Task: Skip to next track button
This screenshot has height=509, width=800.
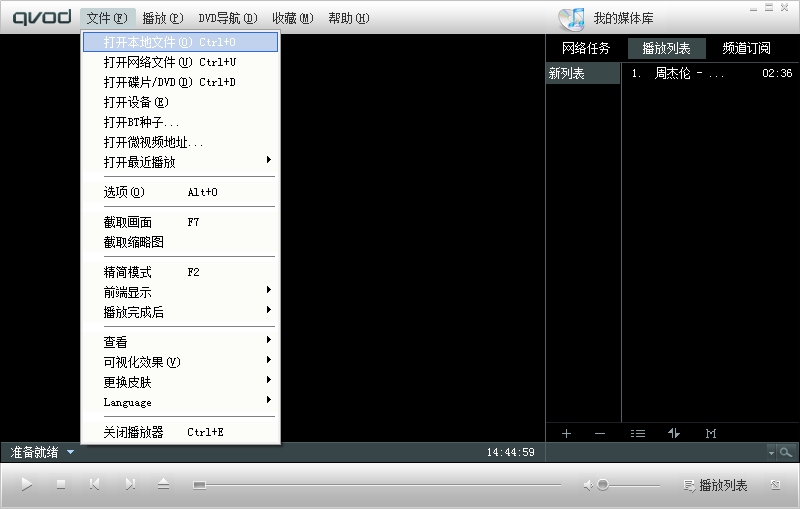Action: [130, 484]
